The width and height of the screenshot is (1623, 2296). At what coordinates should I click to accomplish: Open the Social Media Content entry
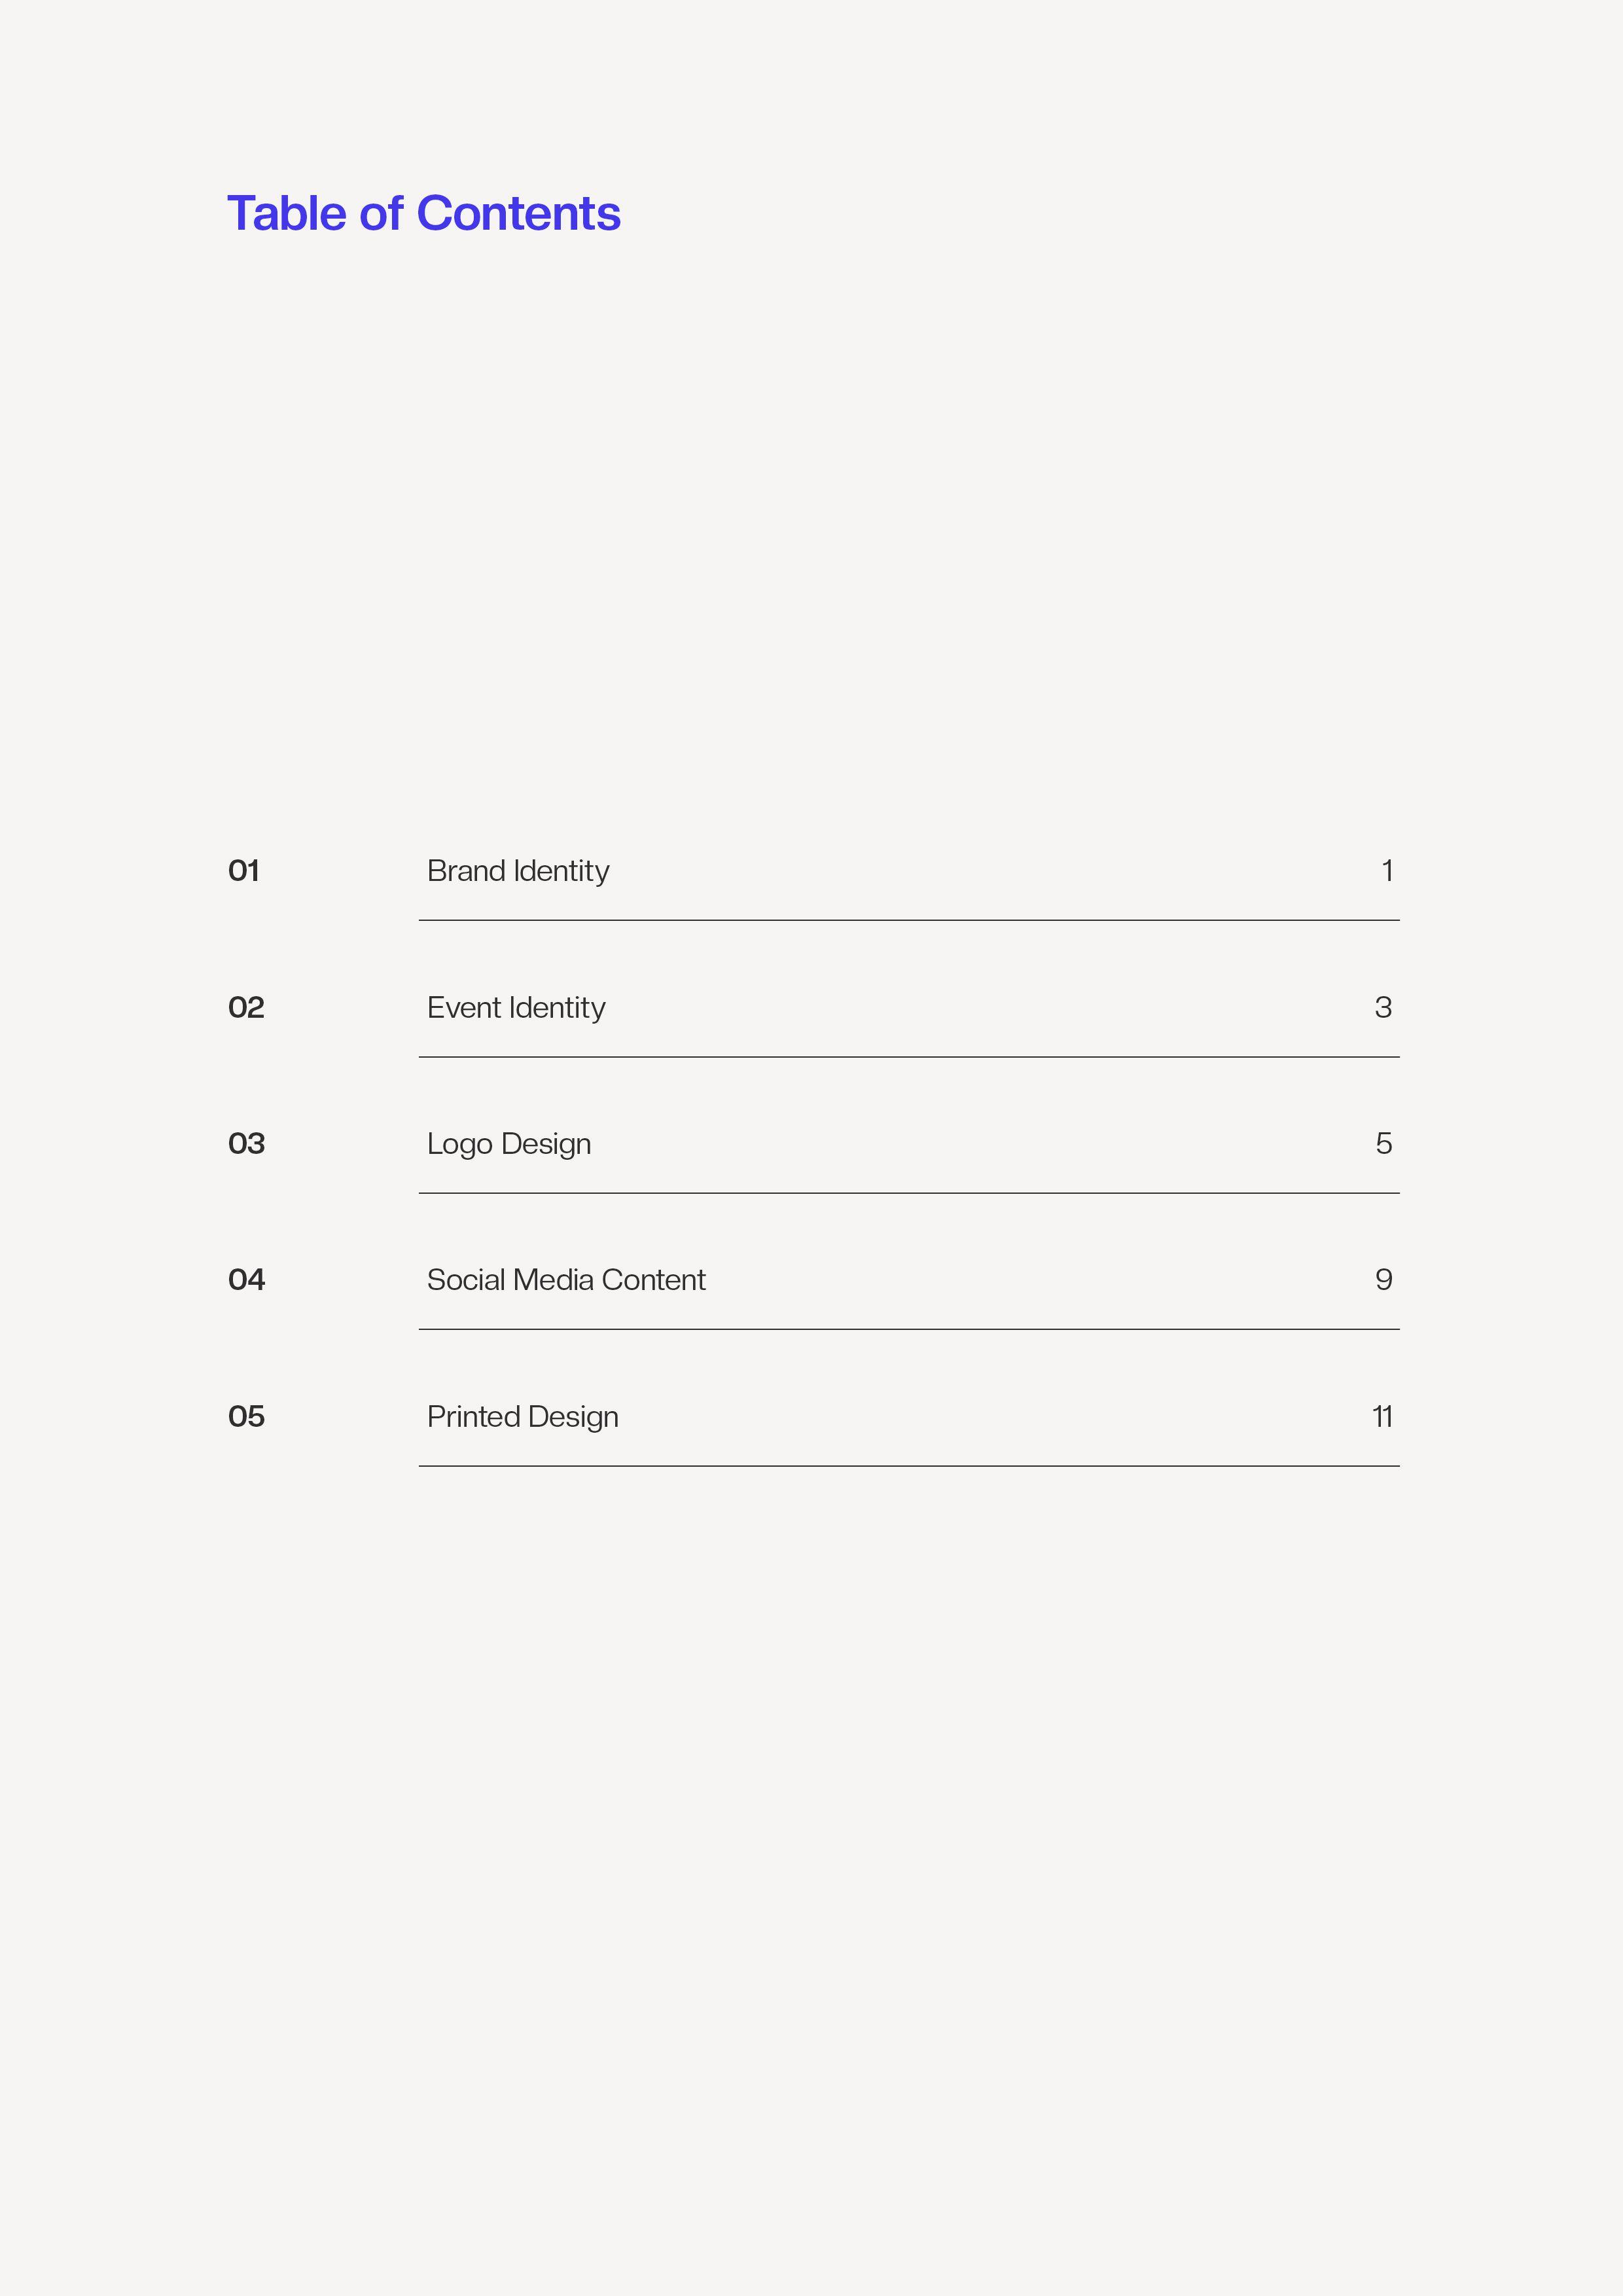[x=566, y=1280]
